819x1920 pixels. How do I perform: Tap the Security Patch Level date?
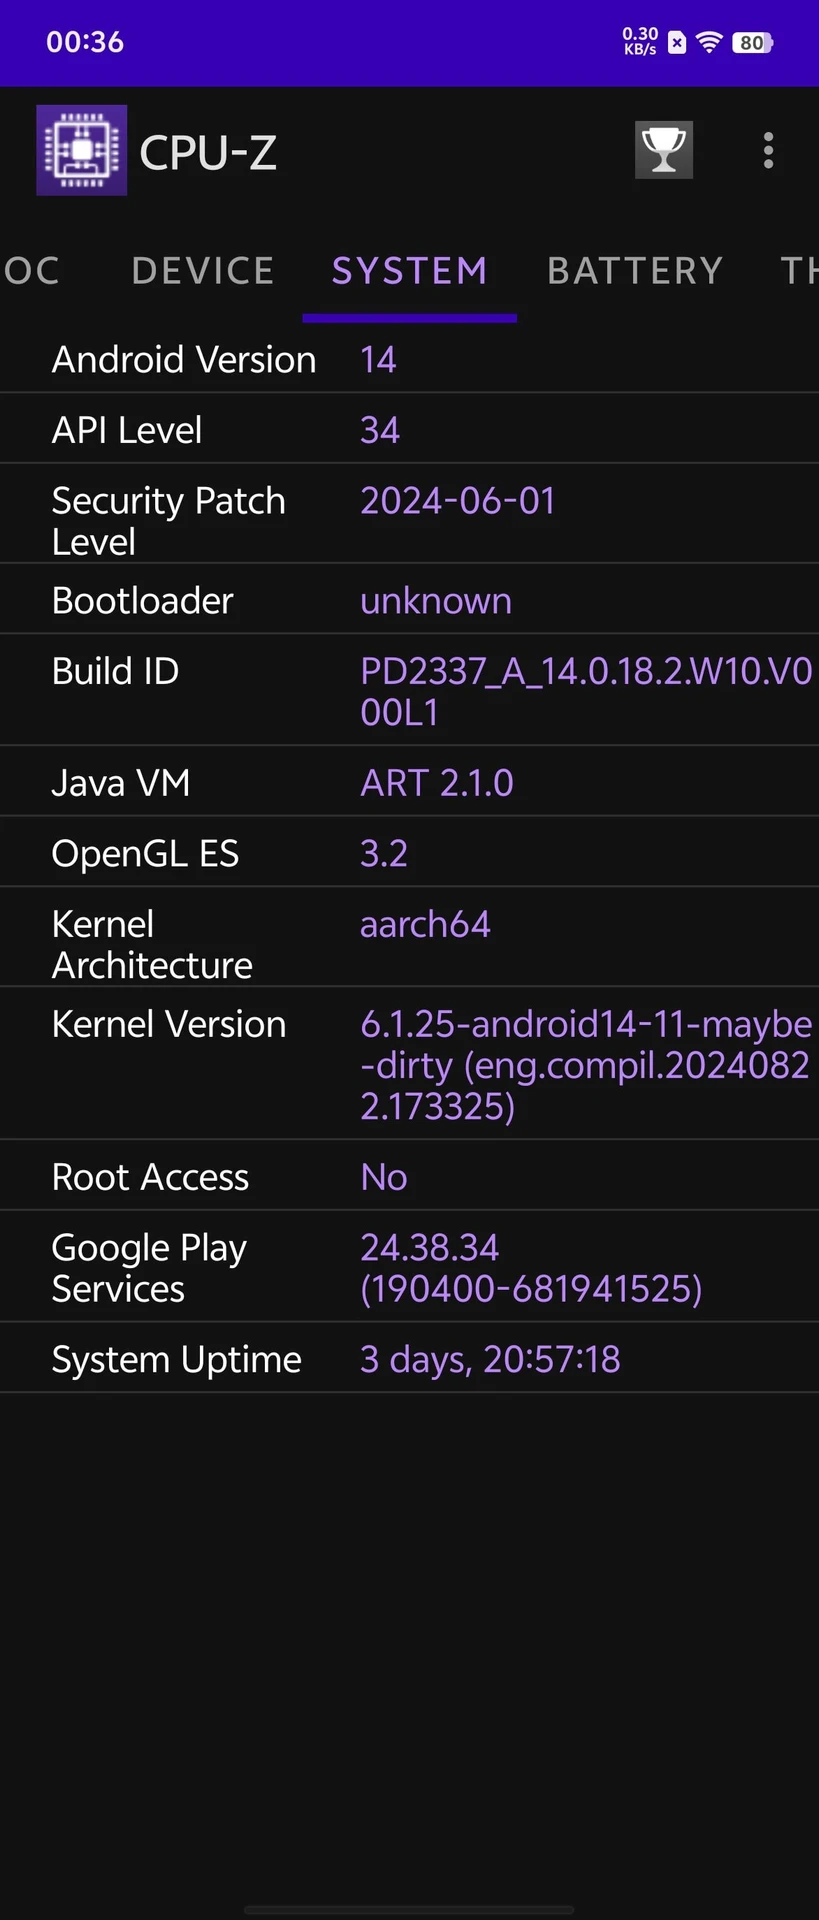458,500
